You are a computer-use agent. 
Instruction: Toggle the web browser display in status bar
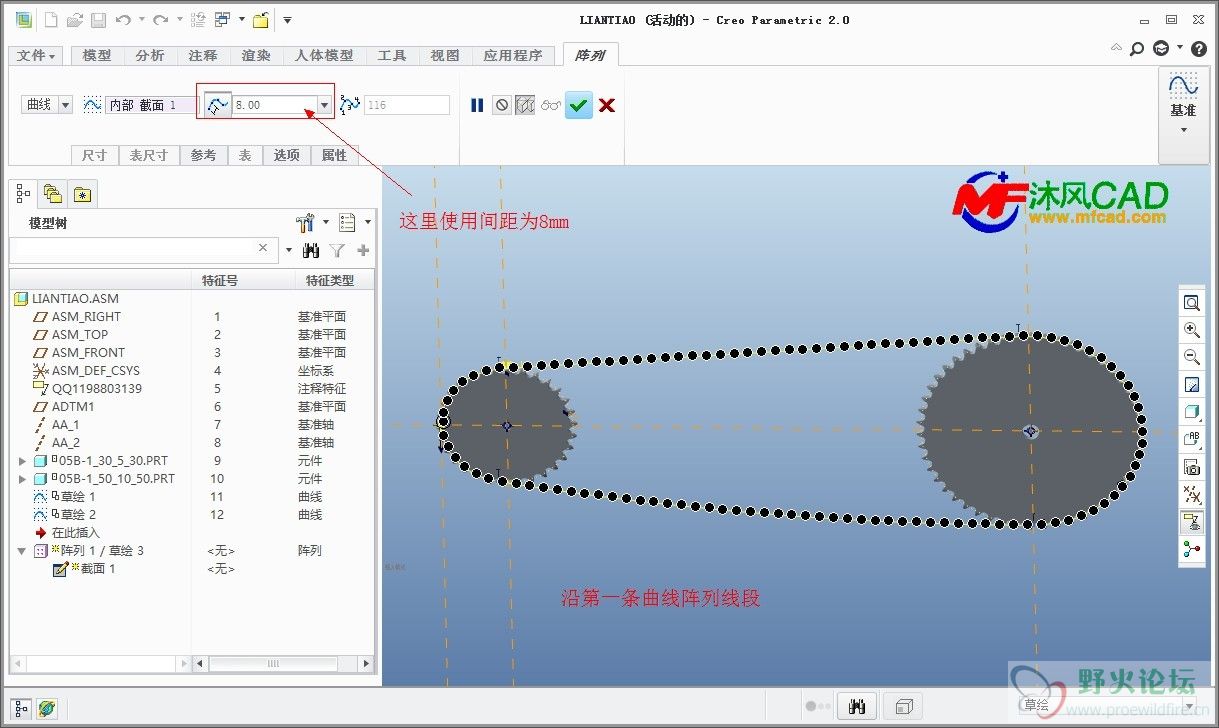tap(46, 708)
